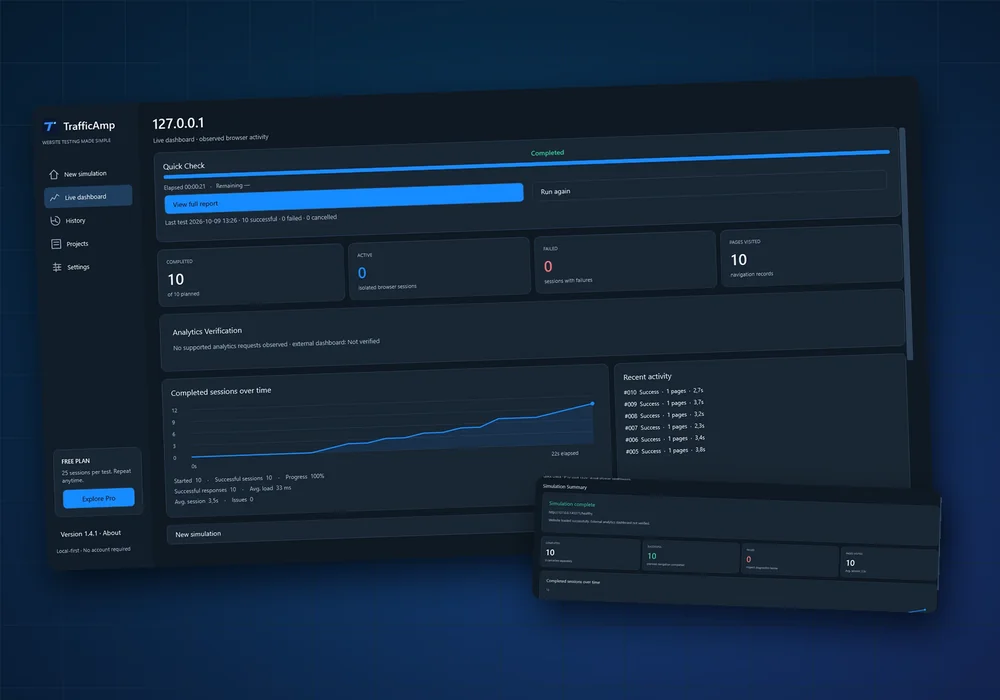
Task: Click the dashboard vertical scrollbar
Action: [x=905, y=242]
